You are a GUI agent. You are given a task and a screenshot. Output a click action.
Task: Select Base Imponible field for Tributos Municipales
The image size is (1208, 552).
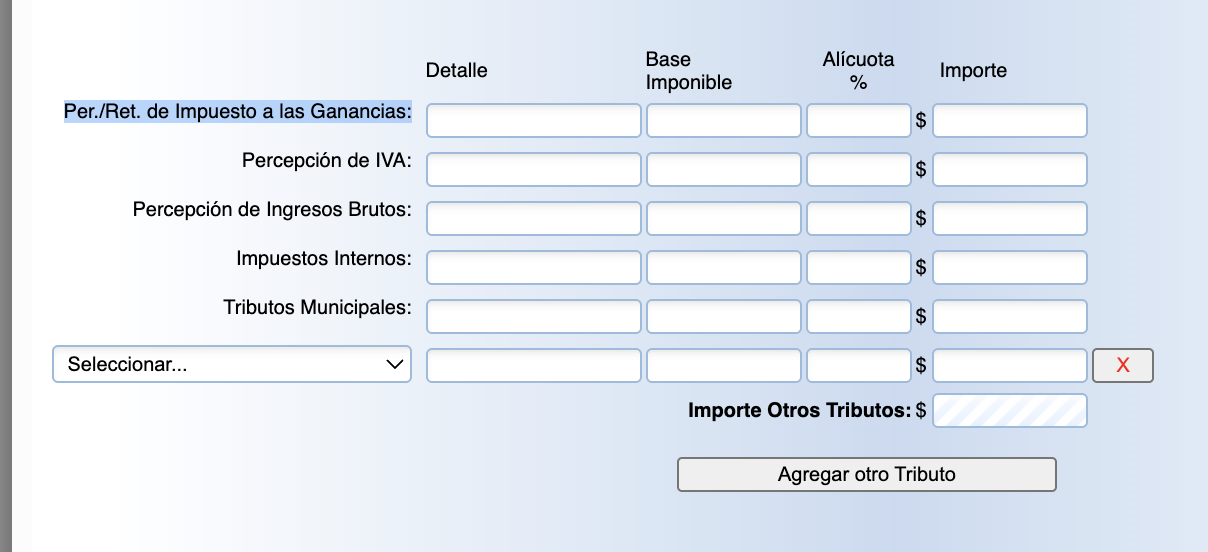(x=723, y=317)
